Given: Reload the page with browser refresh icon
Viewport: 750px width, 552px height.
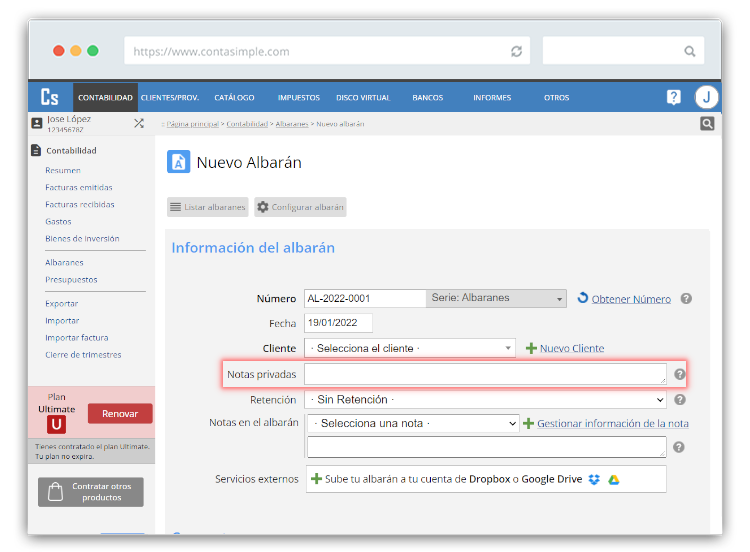Looking at the screenshot, I should (516, 51).
